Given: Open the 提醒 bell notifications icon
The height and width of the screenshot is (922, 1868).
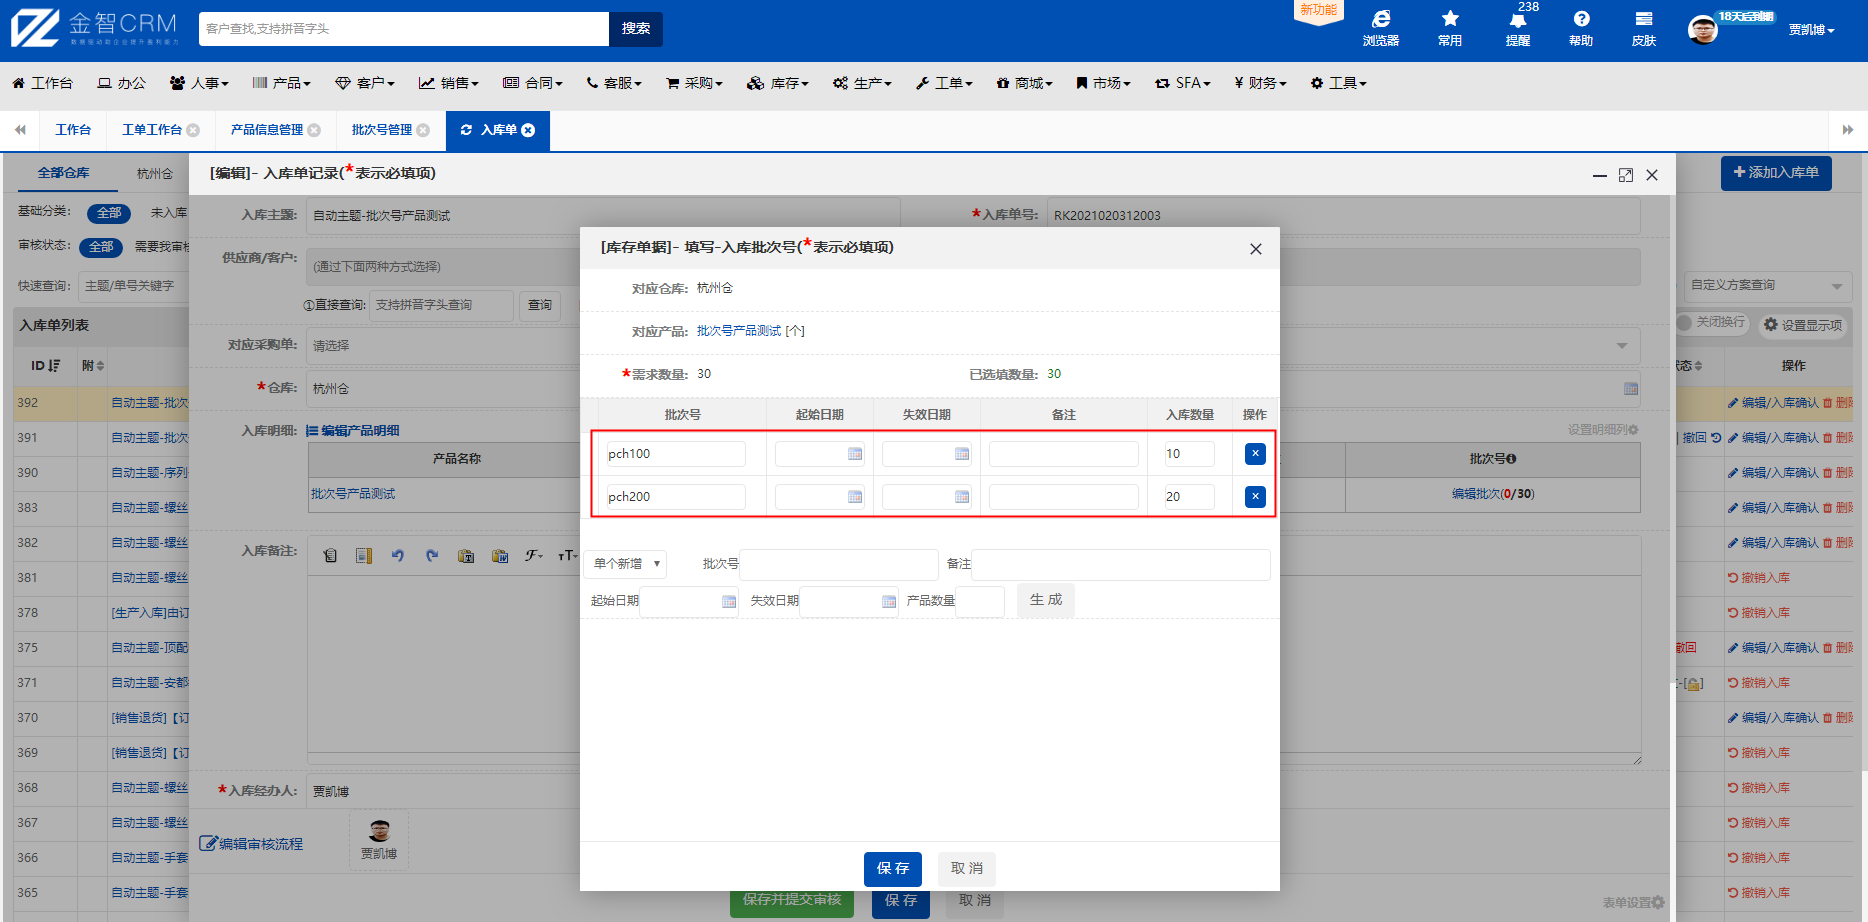Looking at the screenshot, I should (x=1518, y=28).
